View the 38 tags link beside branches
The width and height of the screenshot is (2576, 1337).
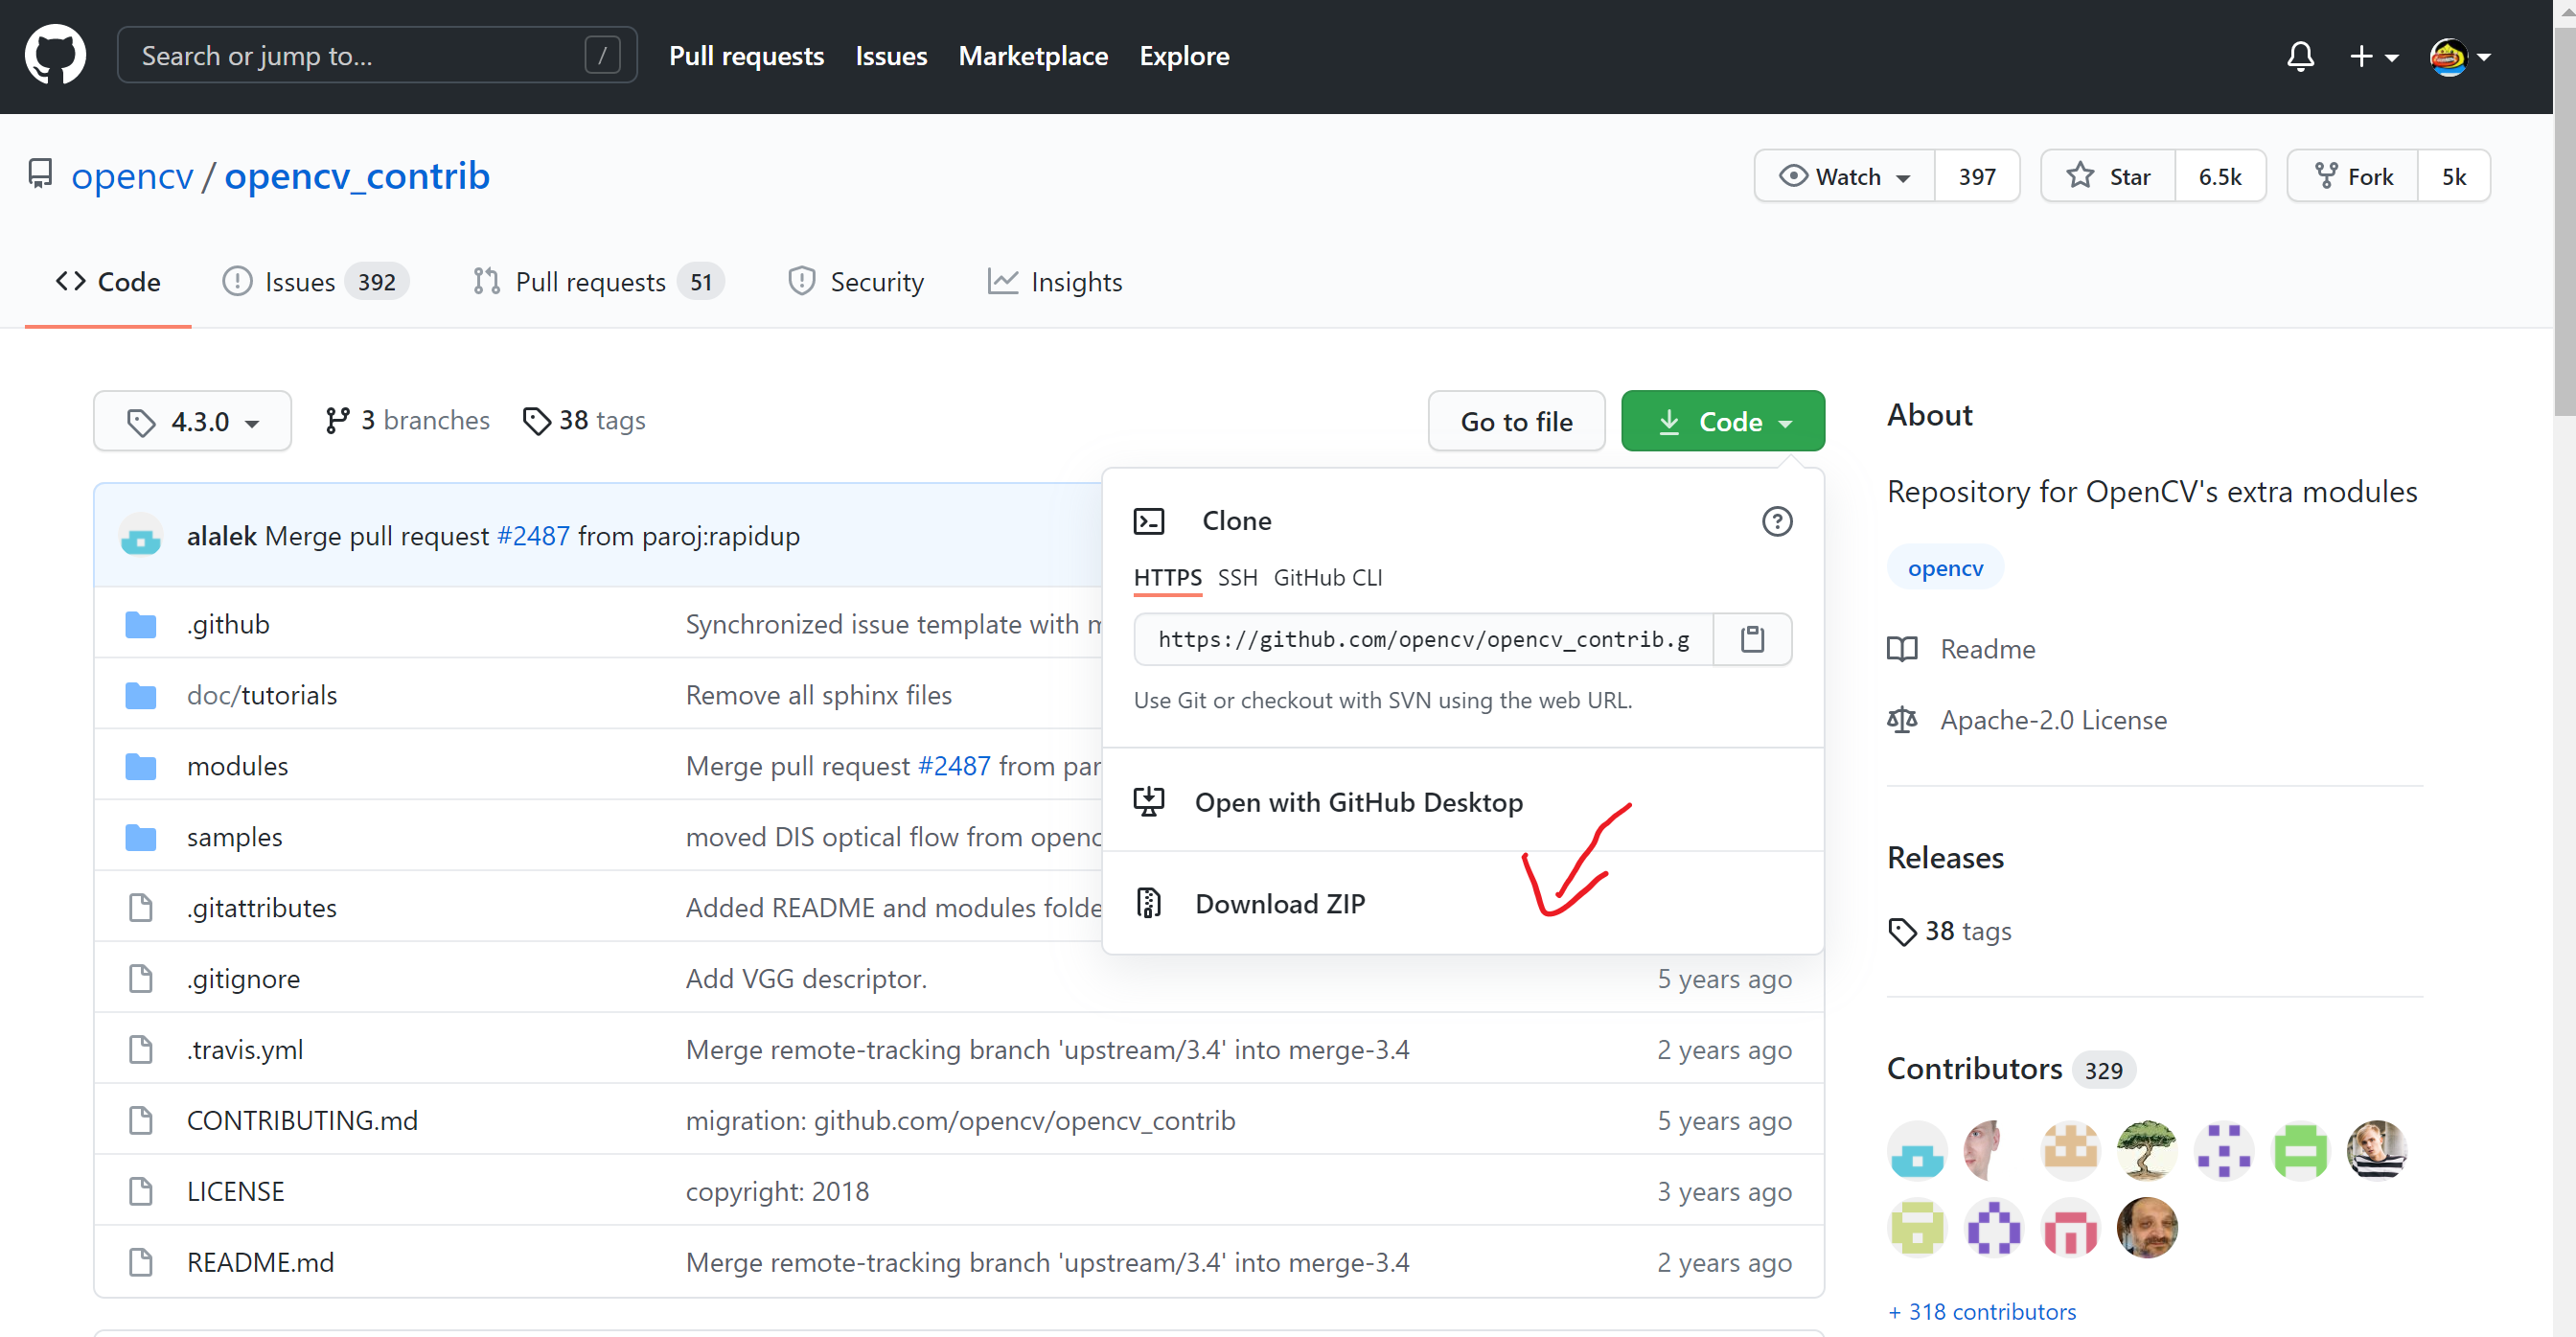pos(584,421)
